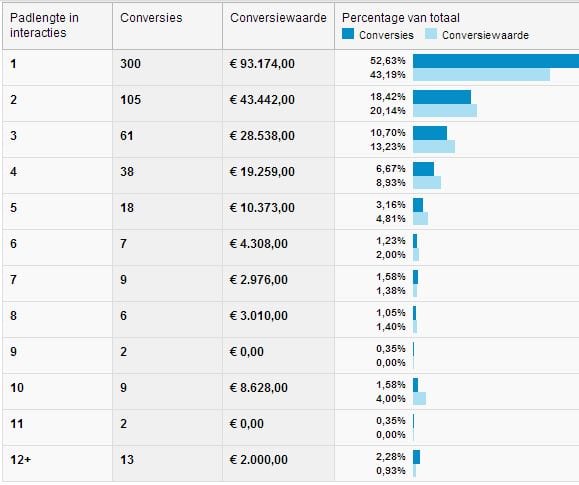Click the 43,19% light blue bar
Screen dimensions: 579x485
(482, 75)
